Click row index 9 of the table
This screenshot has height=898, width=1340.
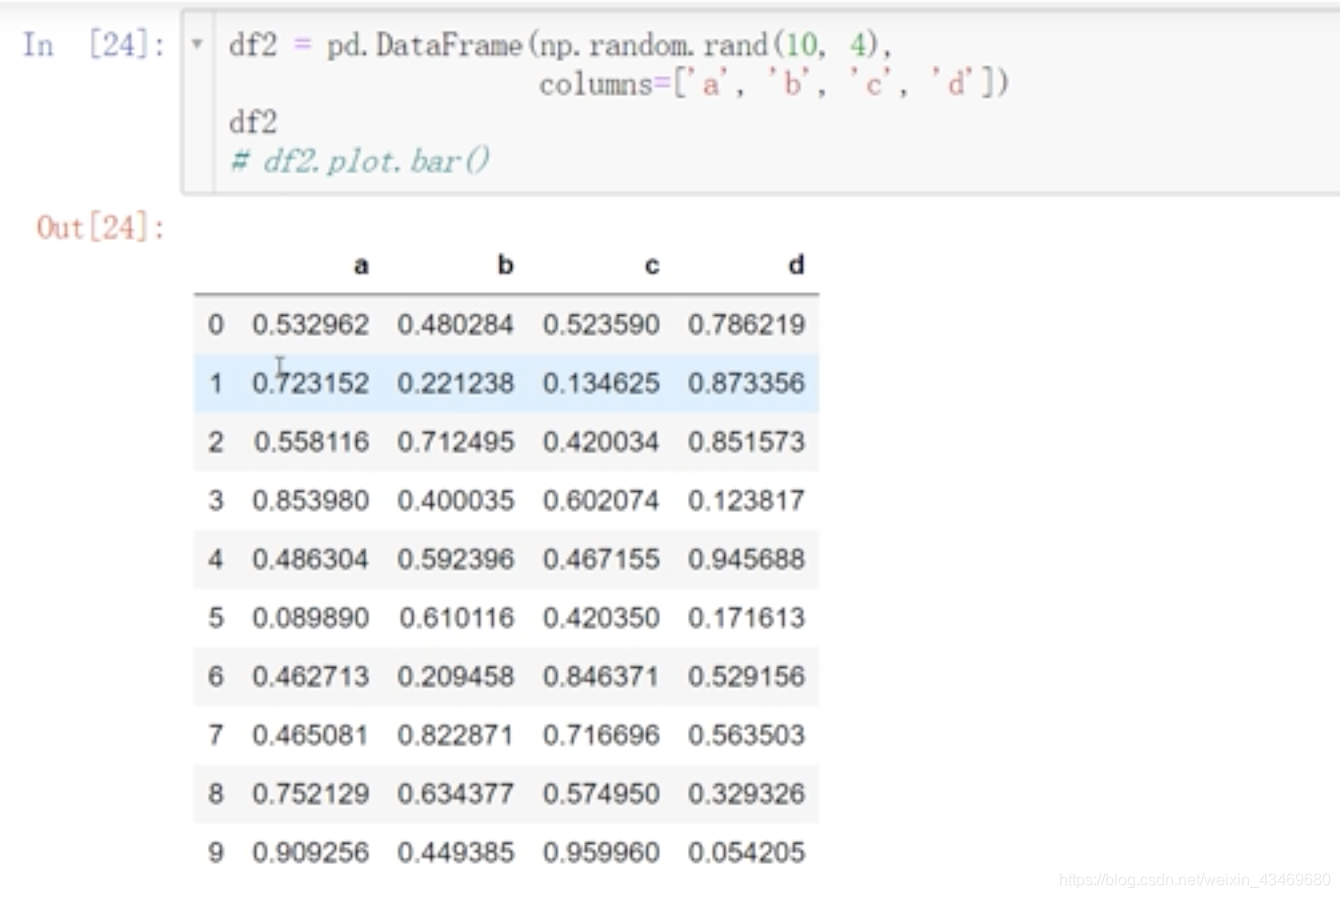(216, 852)
